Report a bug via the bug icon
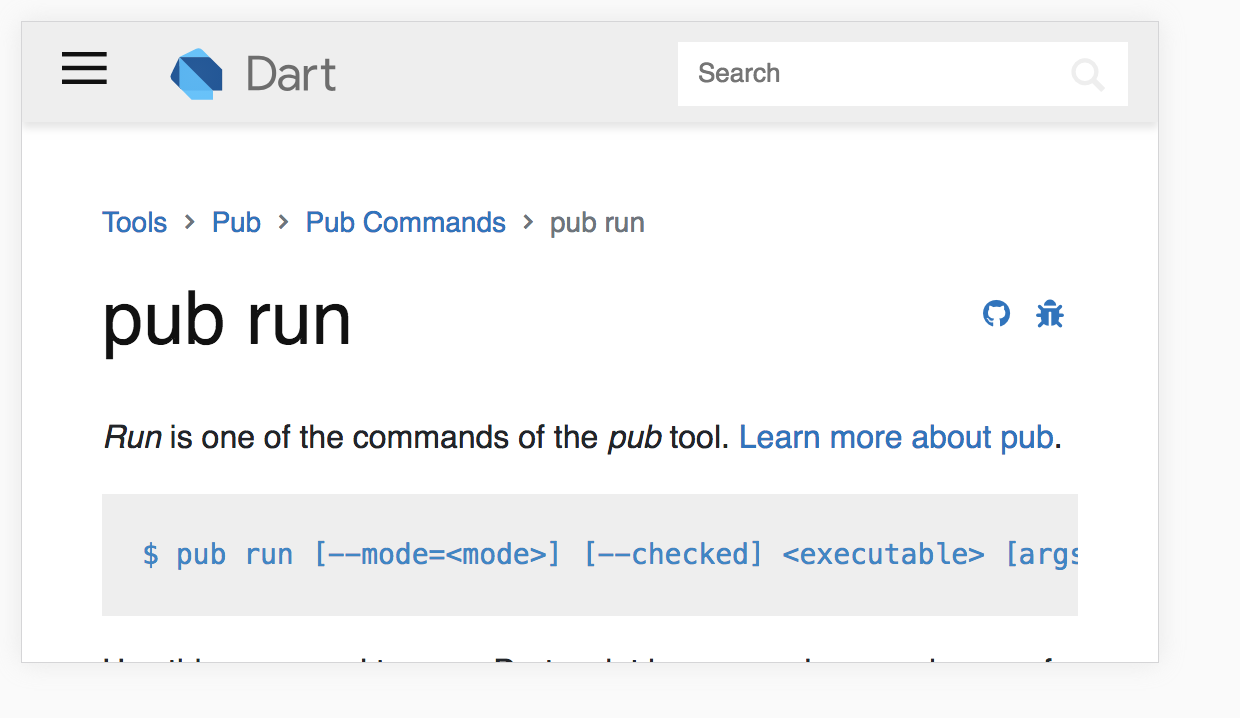 pos(1049,313)
